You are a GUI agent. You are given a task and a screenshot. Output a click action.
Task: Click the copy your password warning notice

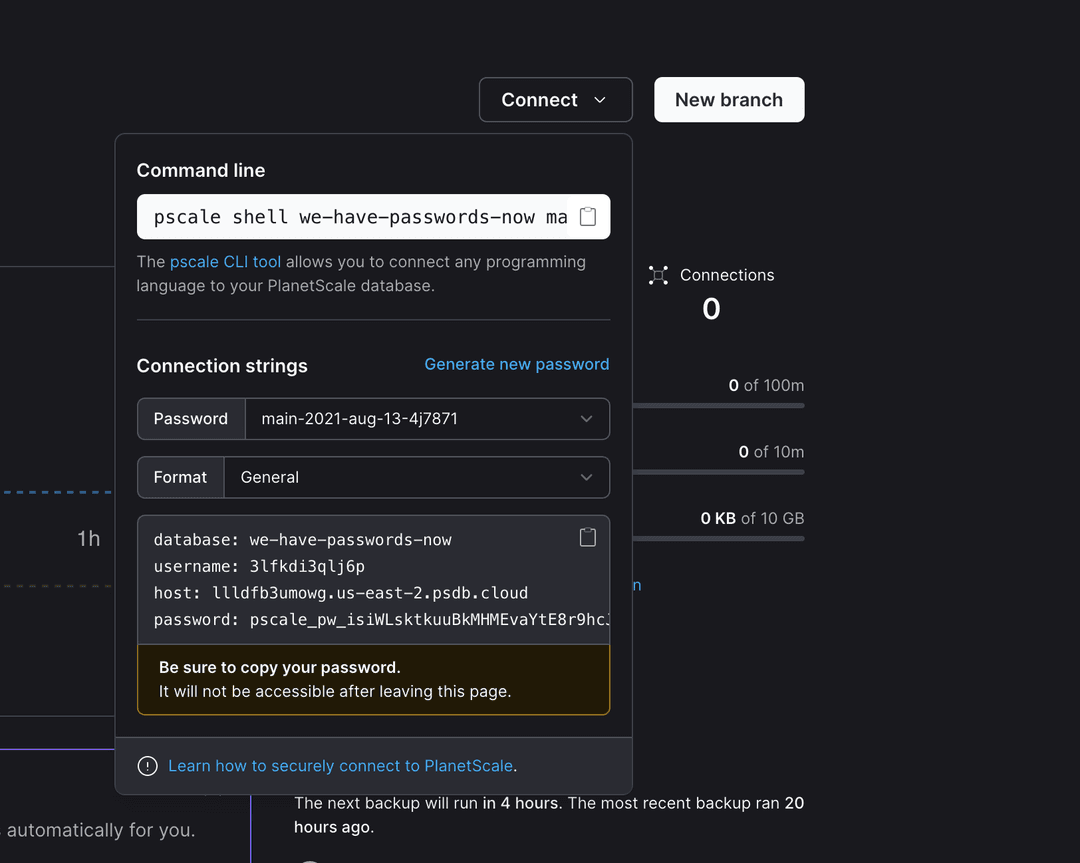pos(373,680)
